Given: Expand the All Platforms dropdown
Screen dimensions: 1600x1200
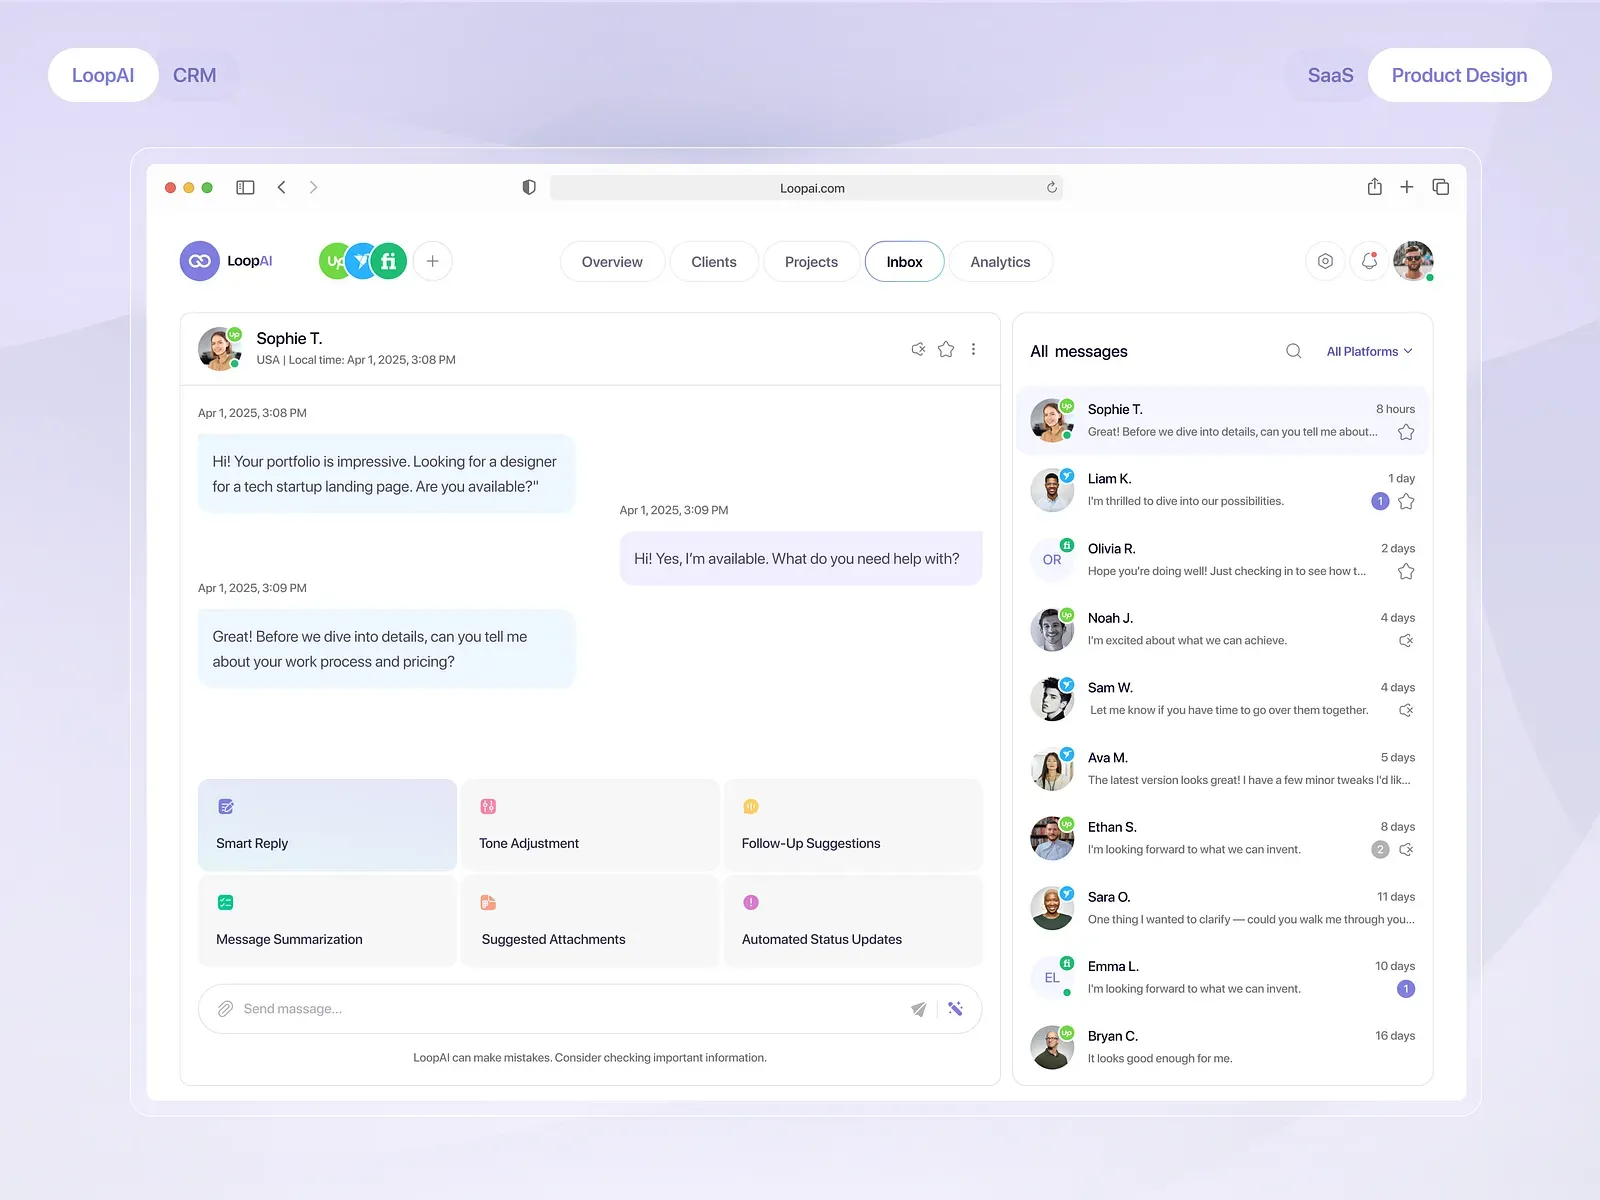Looking at the screenshot, I should 1369,351.
